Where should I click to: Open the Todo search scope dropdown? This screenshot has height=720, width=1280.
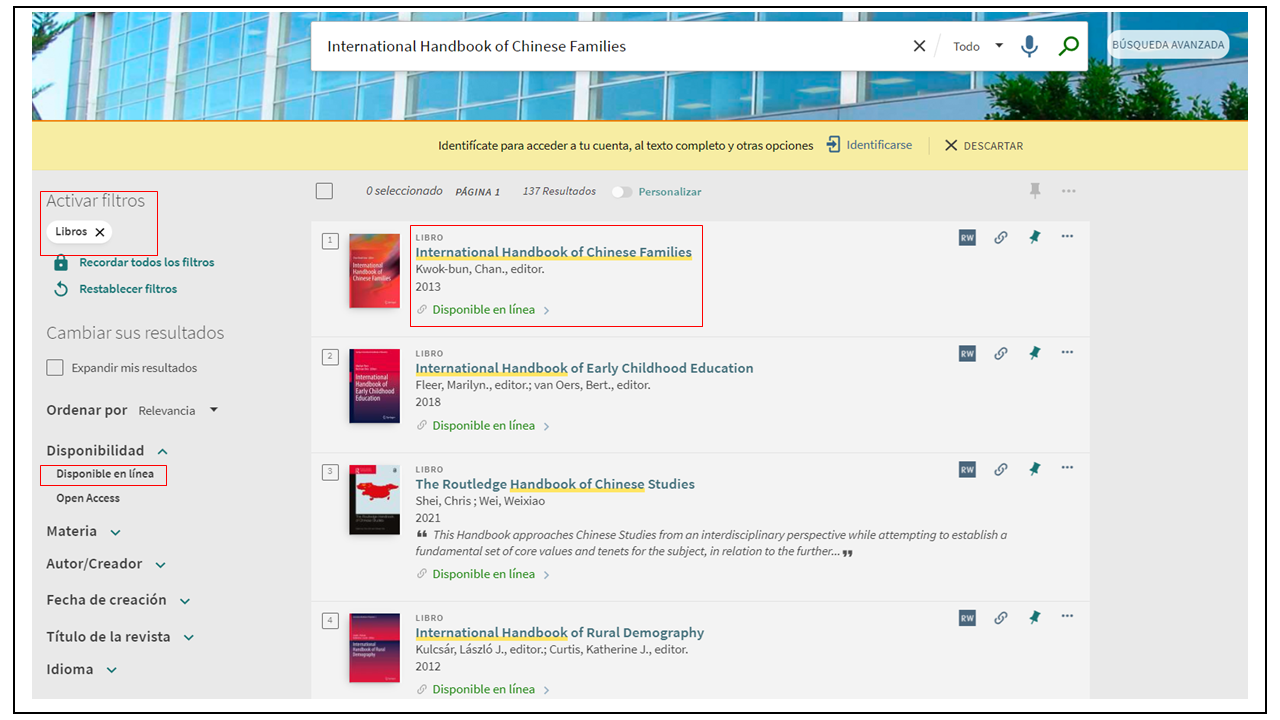click(x=977, y=46)
